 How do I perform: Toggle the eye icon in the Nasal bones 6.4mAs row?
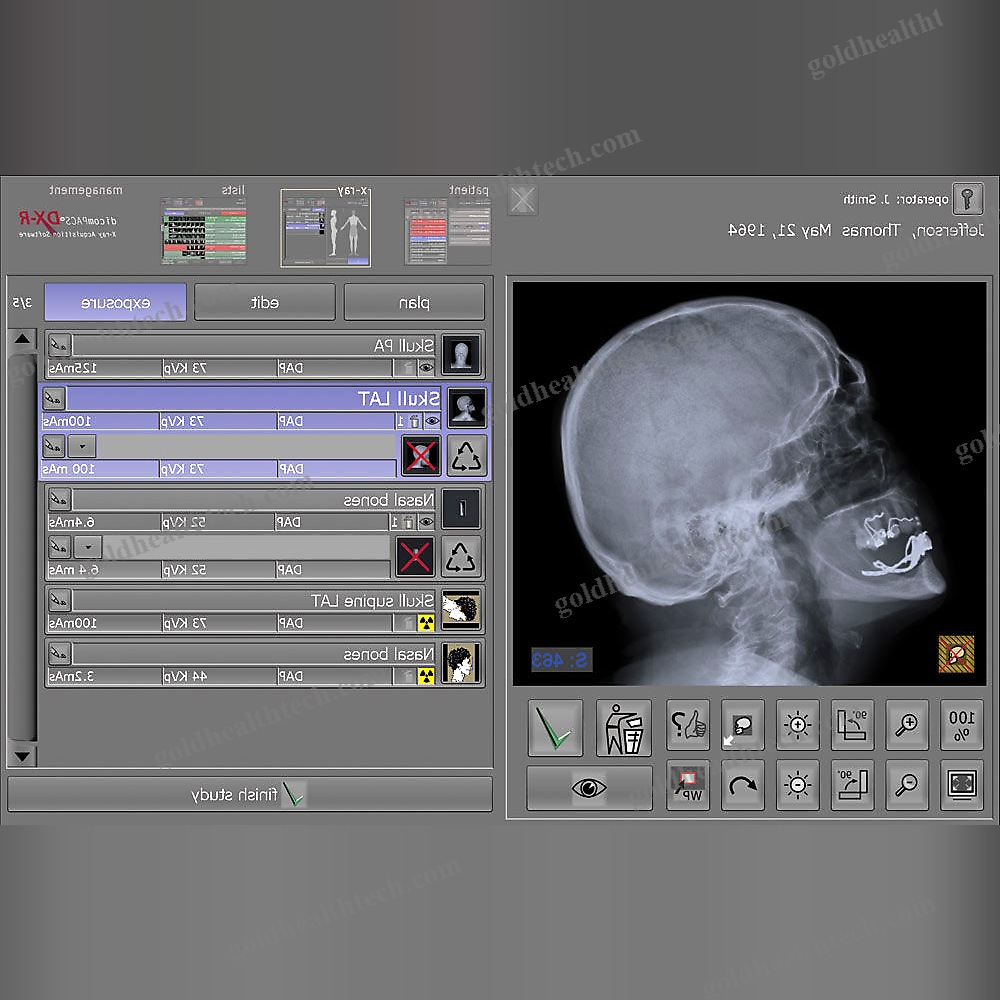click(x=426, y=522)
